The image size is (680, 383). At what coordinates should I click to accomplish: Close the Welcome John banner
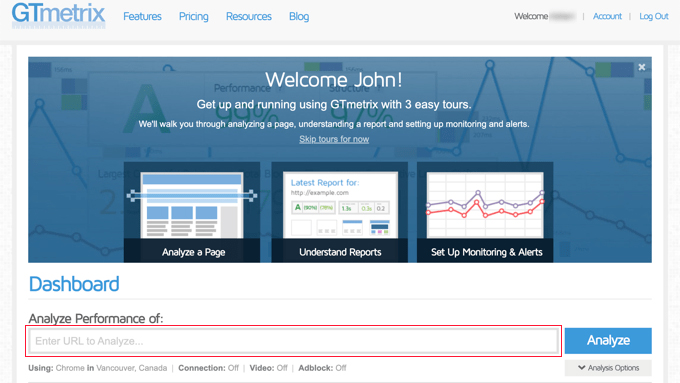(x=642, y=67)
